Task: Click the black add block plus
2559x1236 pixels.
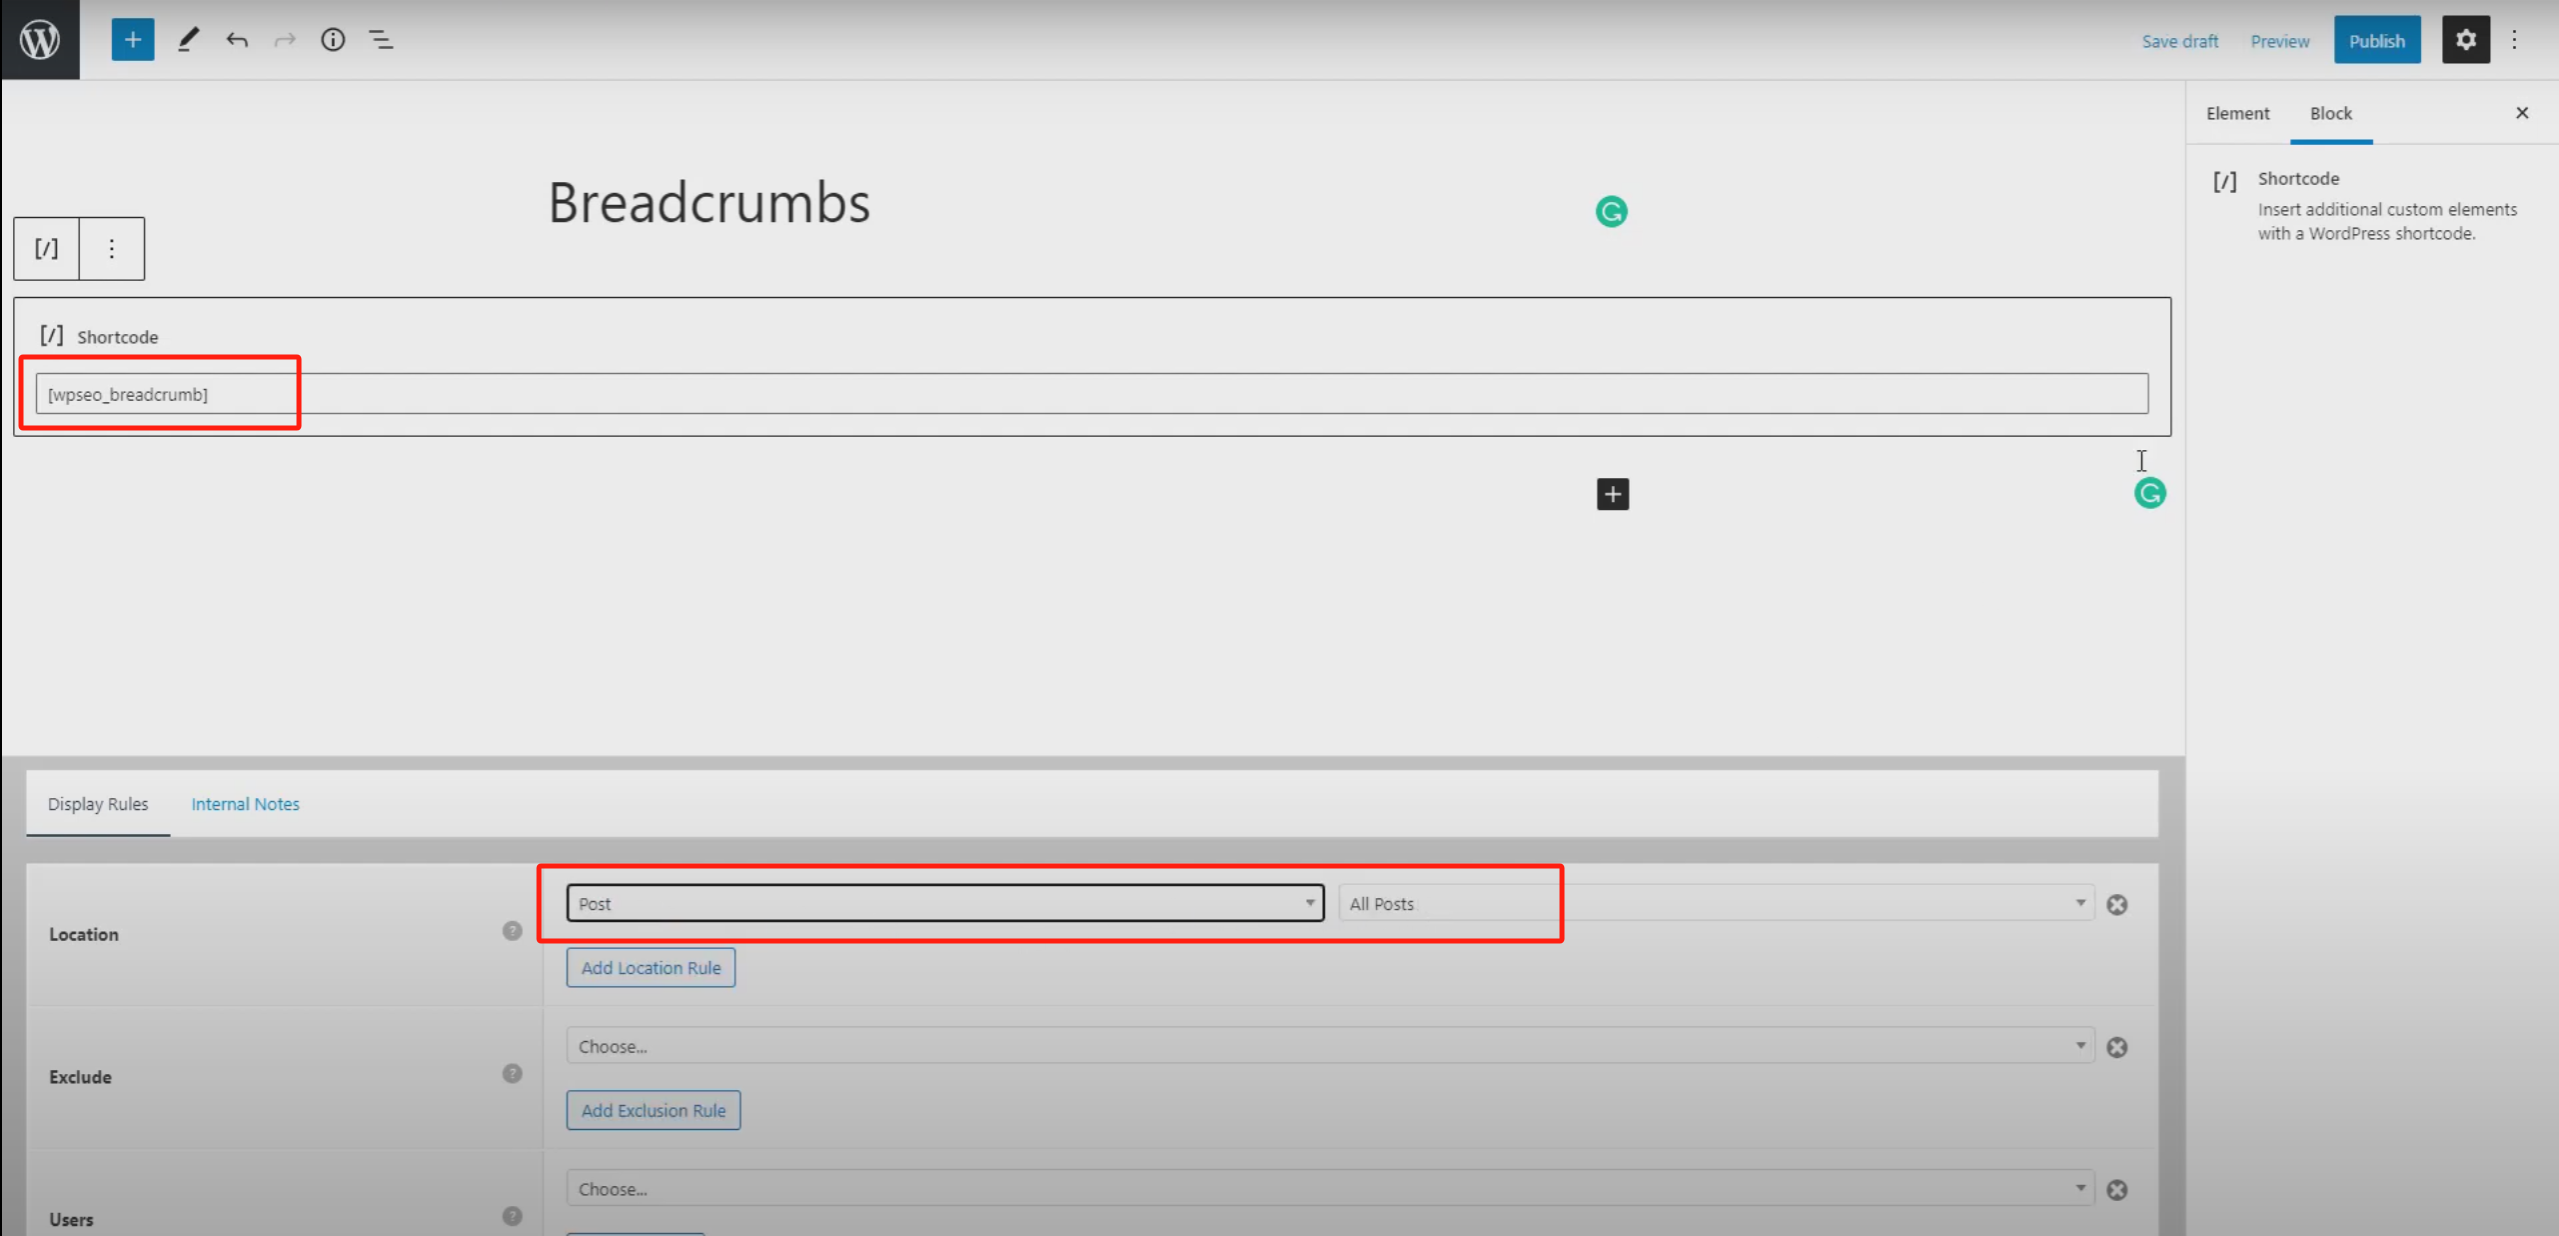Action: point(1612,494)
